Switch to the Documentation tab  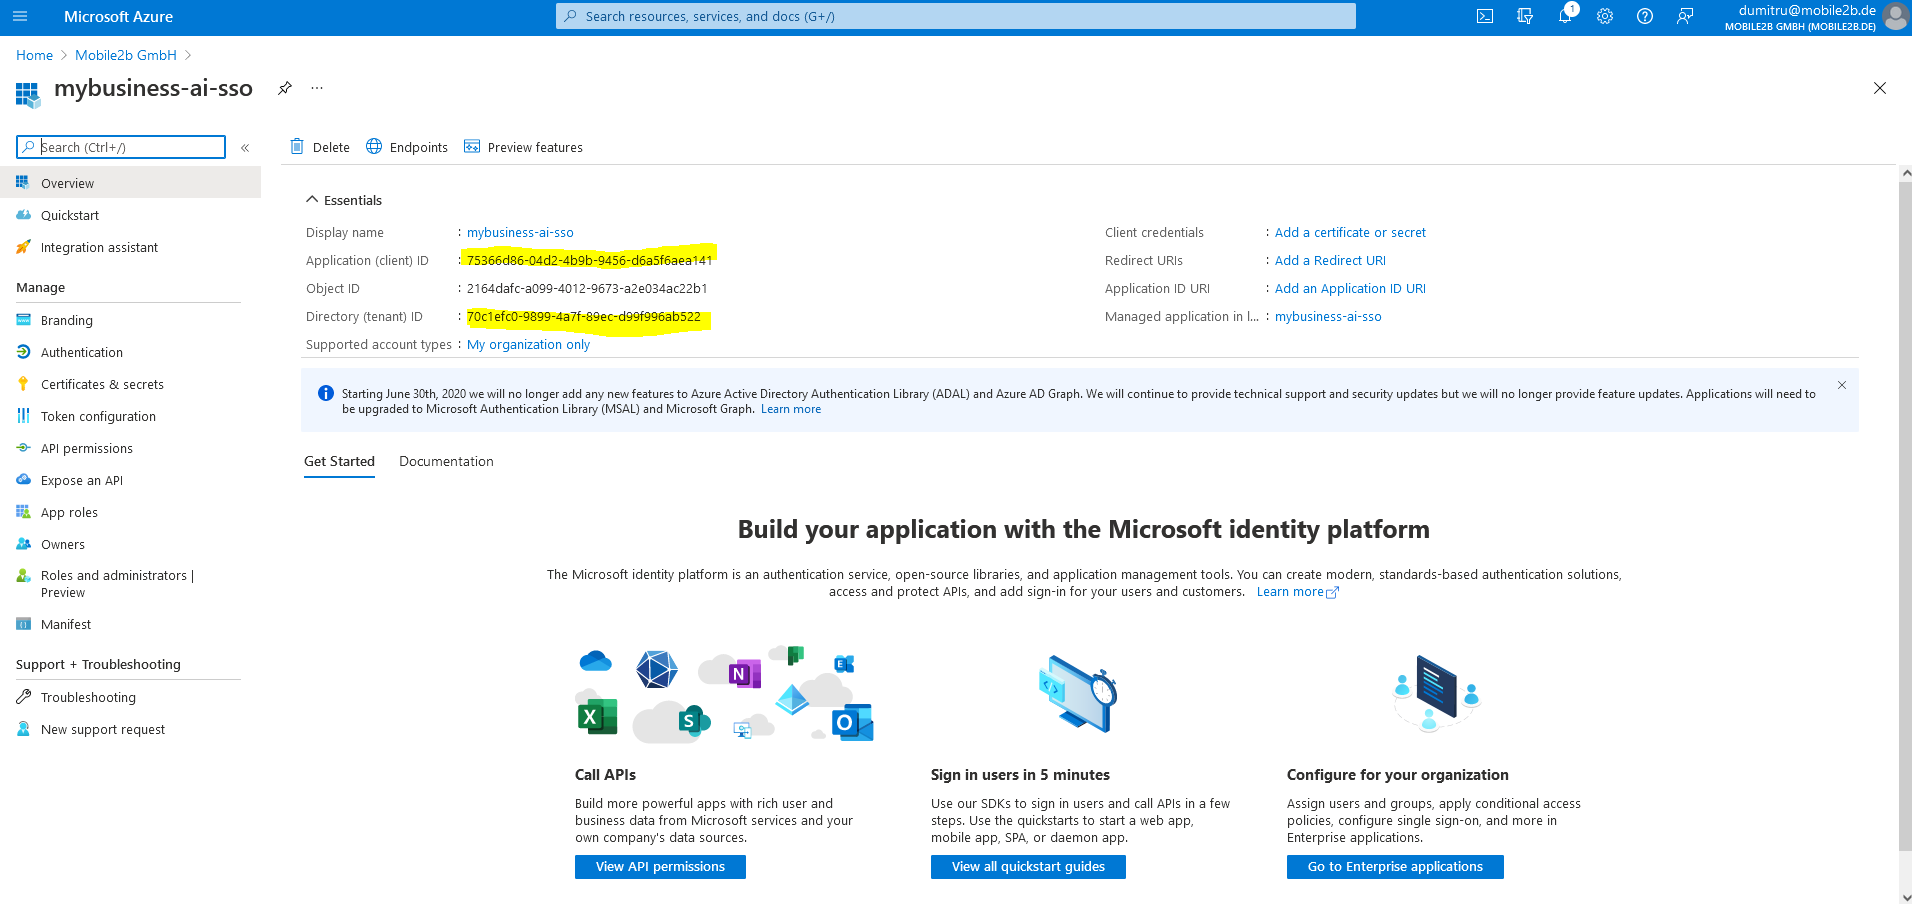tap(446, 461)
